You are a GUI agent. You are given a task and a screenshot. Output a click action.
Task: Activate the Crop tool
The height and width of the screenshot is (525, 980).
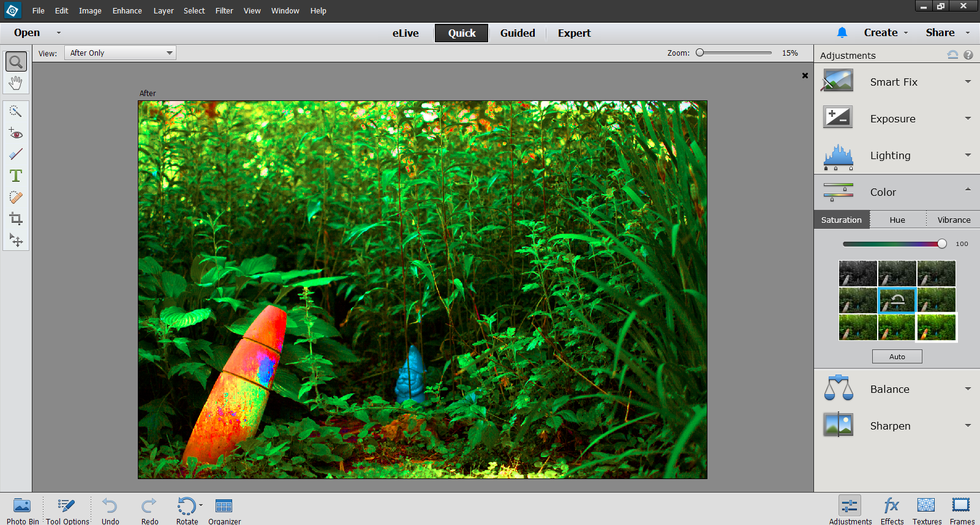pyautogui.click(x=16, y=219)
